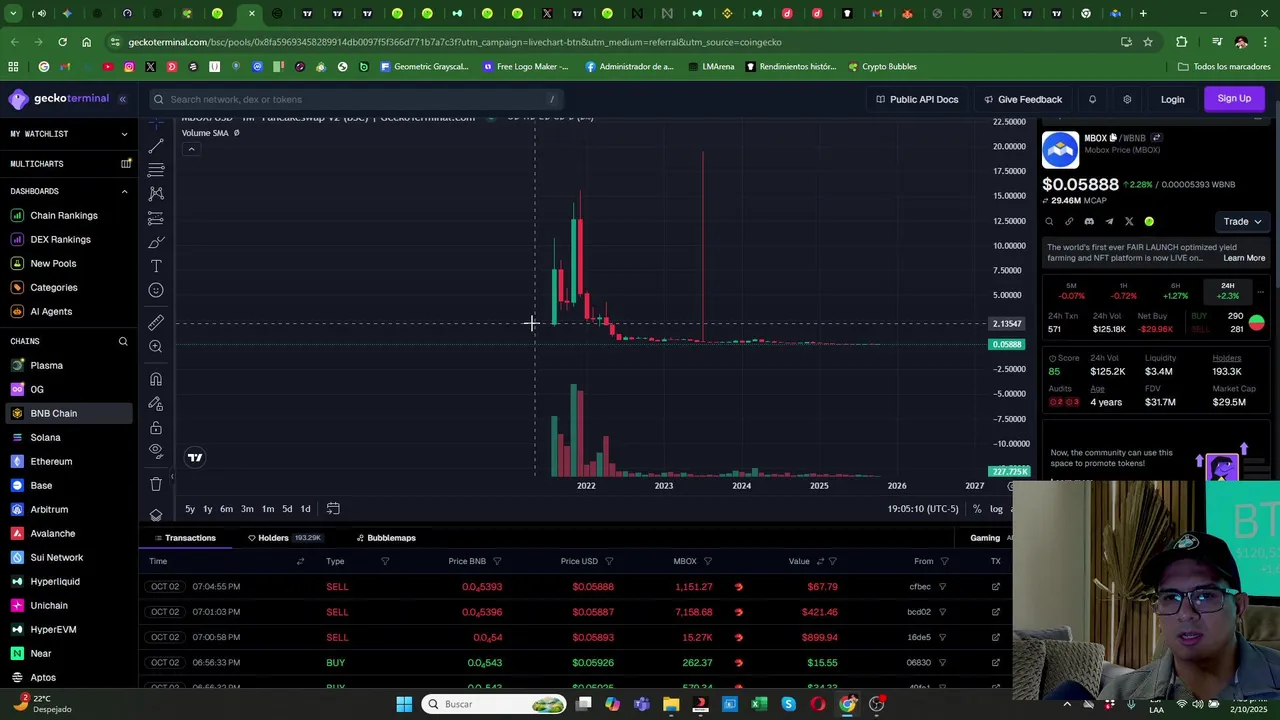Screen dimensions: 1280x720
Task: Click the gecko search input field
Action: (354, 99)
